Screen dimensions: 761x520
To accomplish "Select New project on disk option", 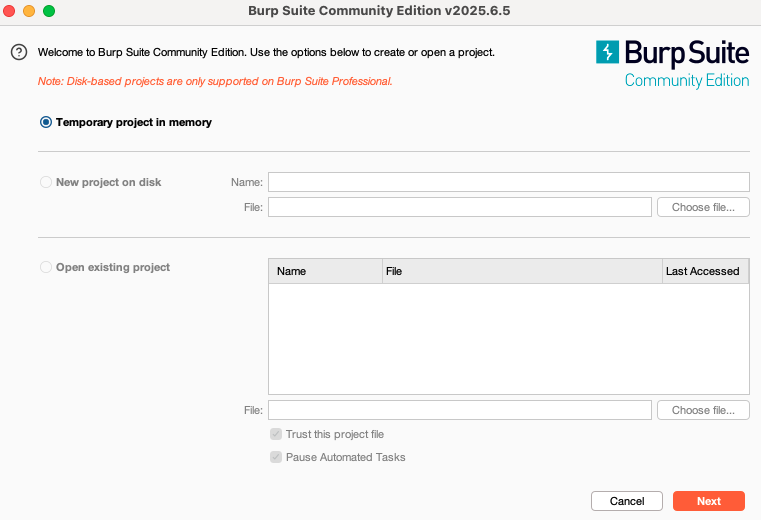I will [x=46, y=182].
